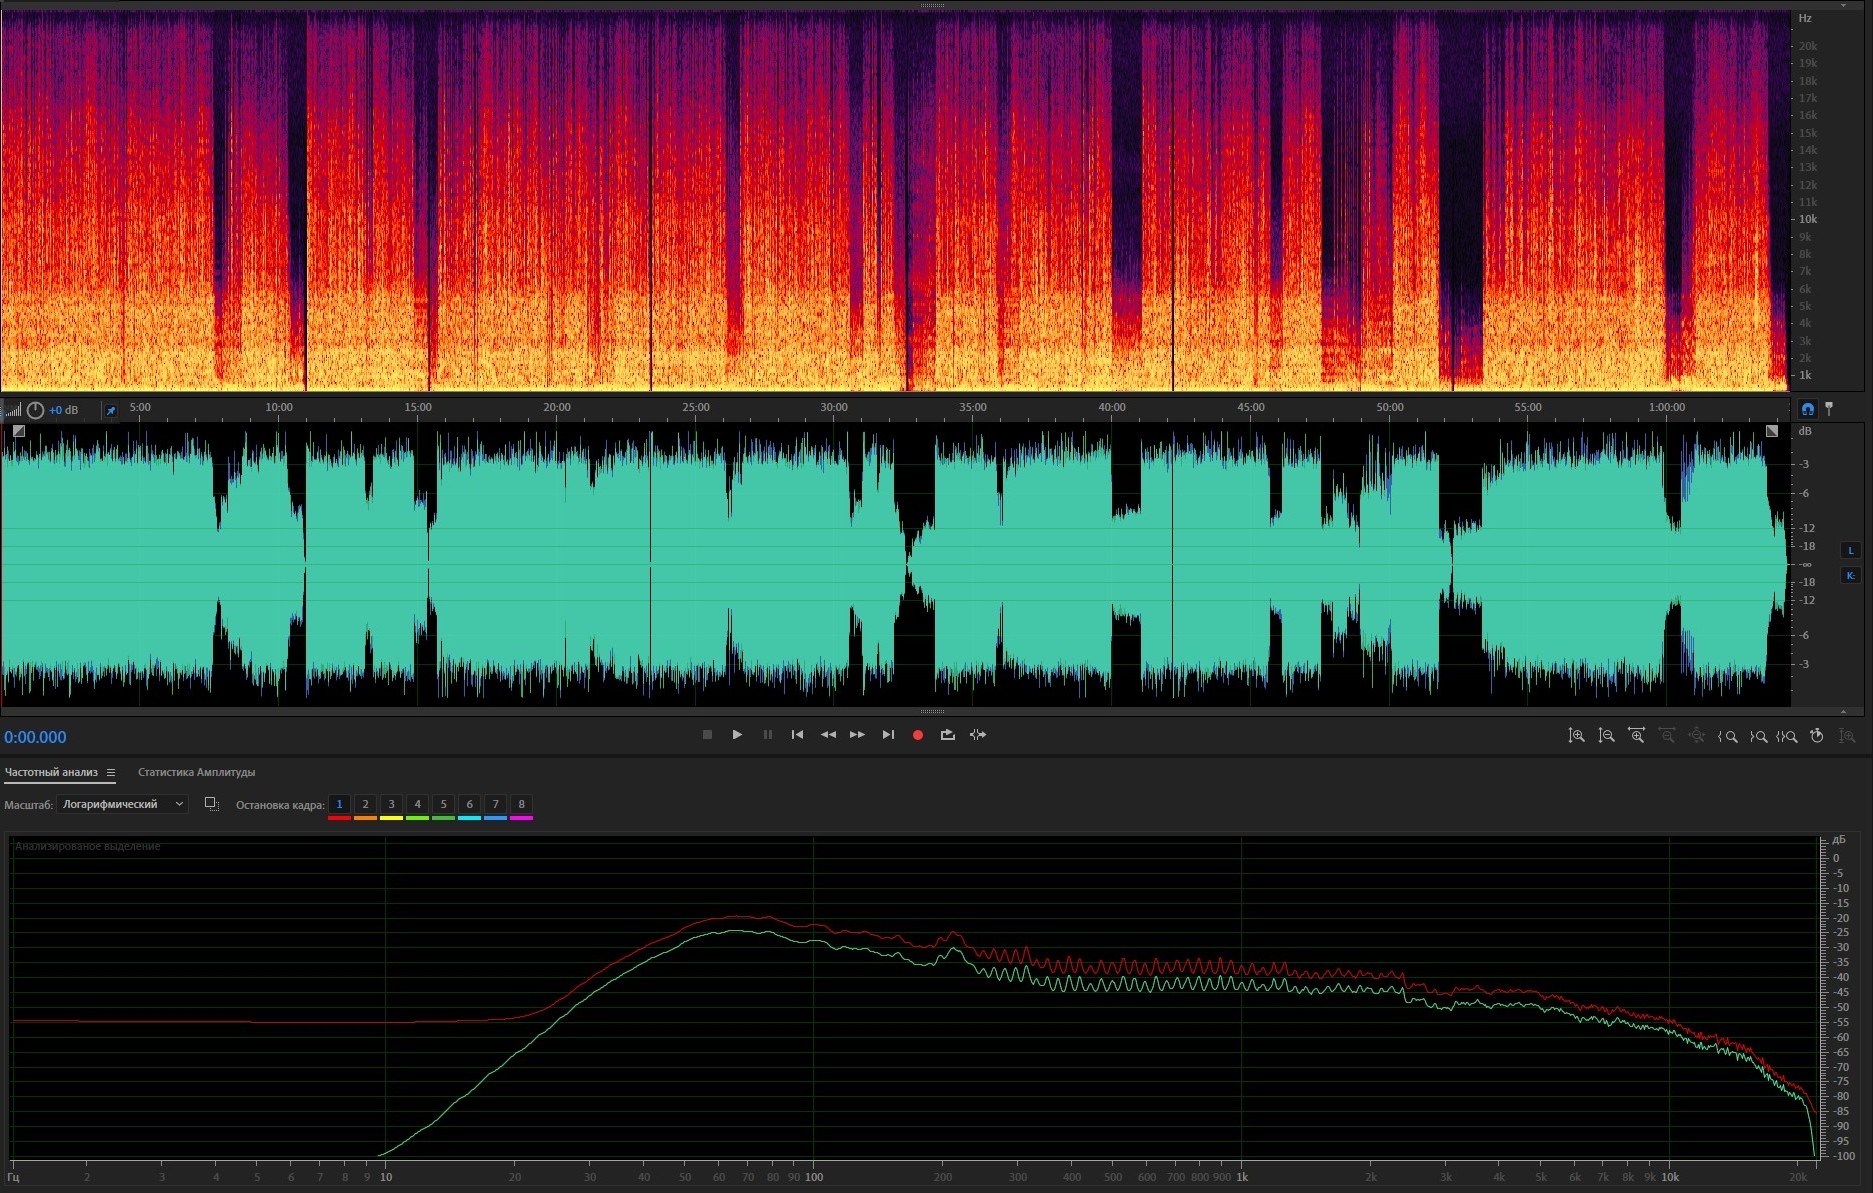Switch to Статистика Амплитуды tab
This screenshot has height=1193, width=1873.
[x=196, y=772]
